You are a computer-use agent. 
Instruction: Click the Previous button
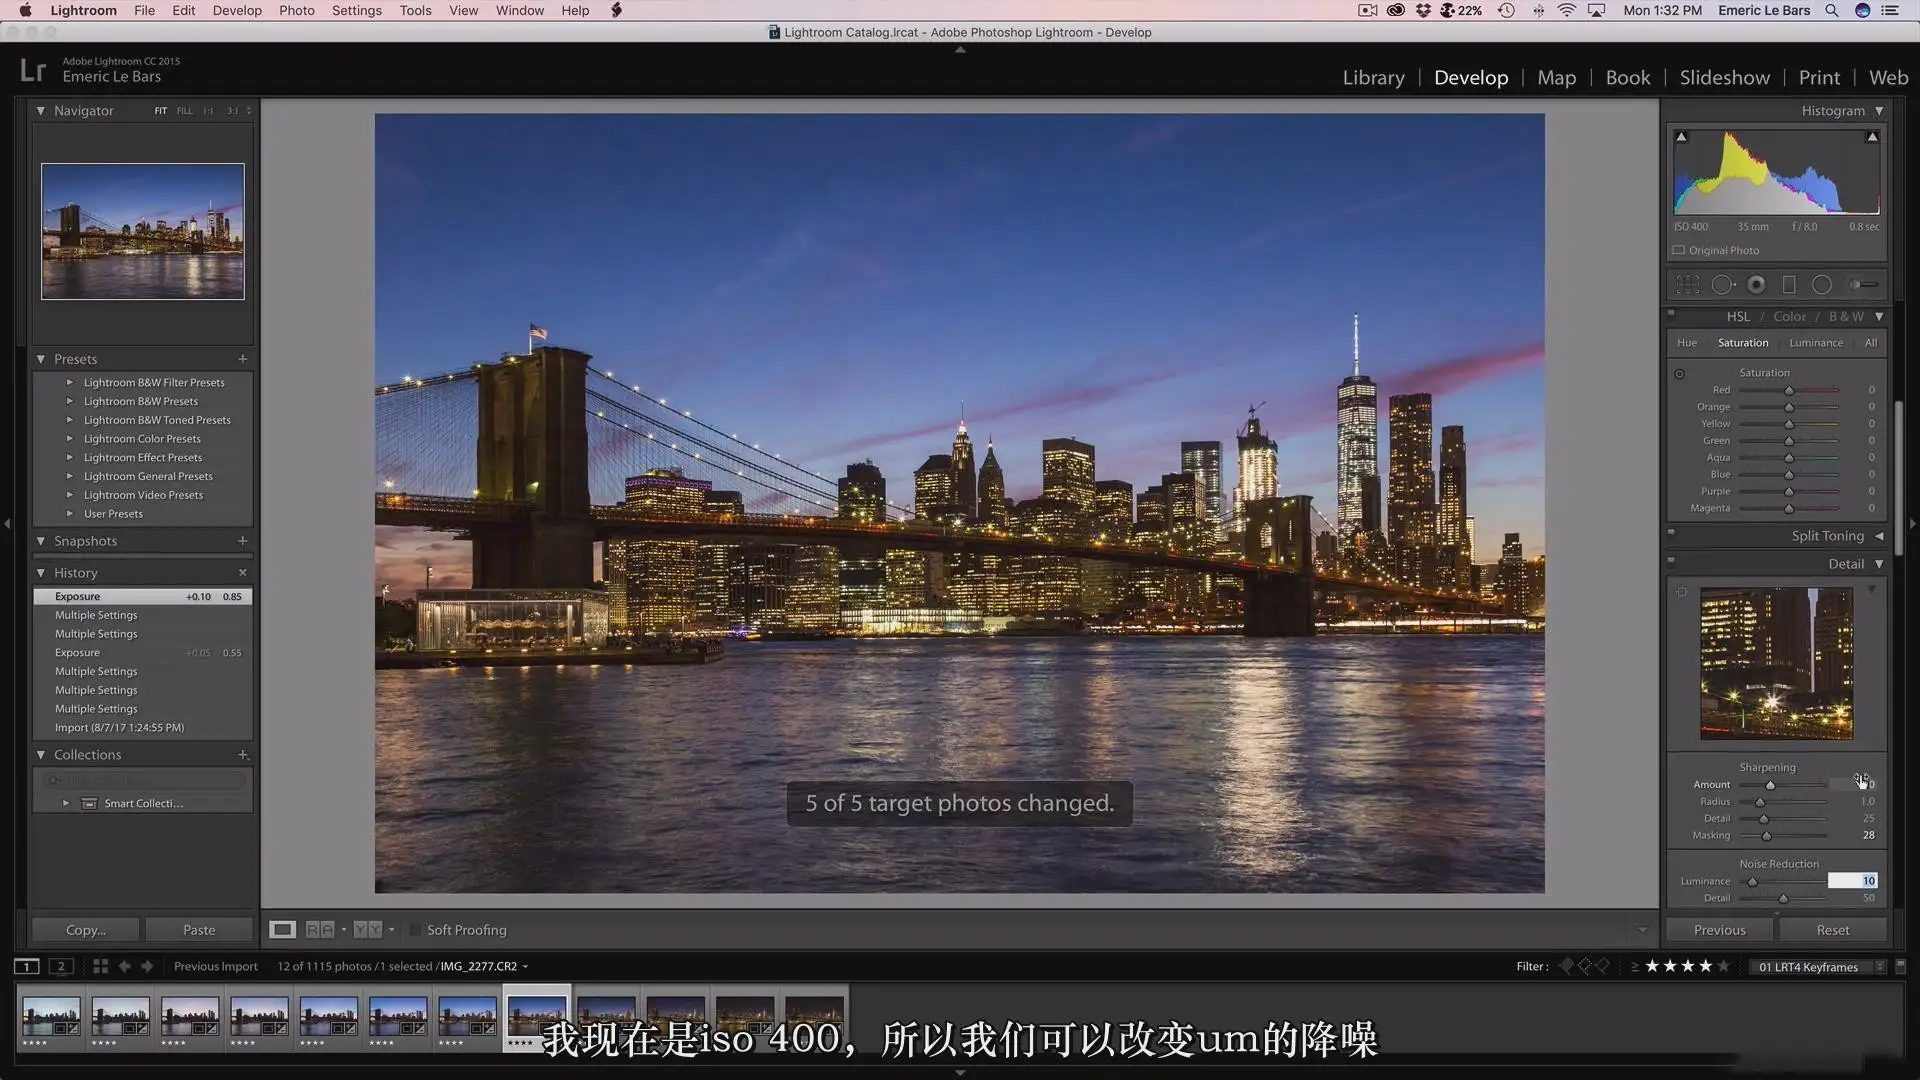click(1719, 930)
